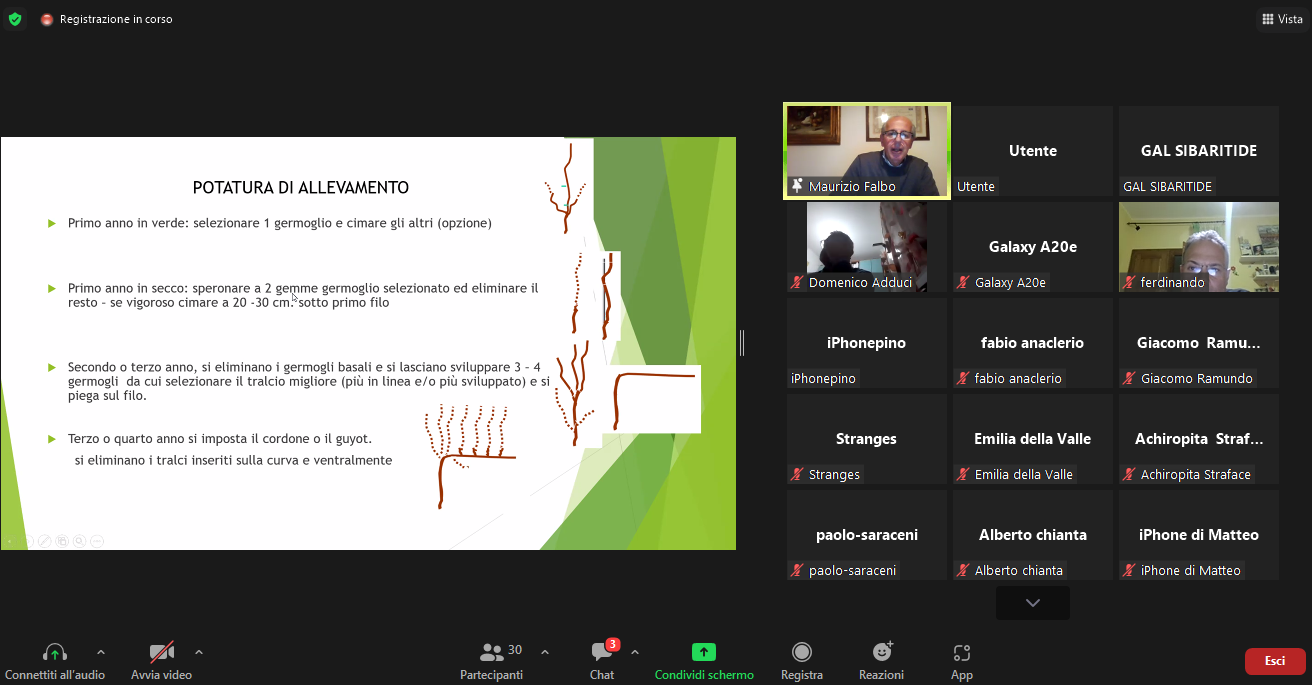Screen dimensions: 1312x685
Task: Click the three-dots more icon on slide
Action: (97, 541)
